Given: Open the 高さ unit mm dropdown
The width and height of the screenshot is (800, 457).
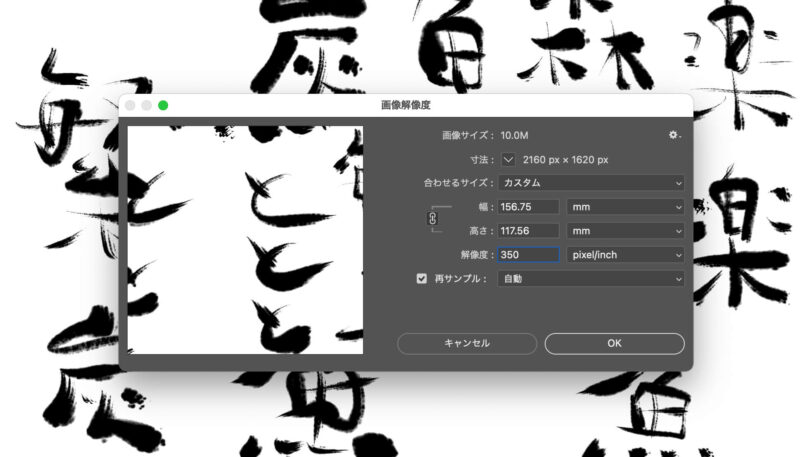Looking at the screenshot, I should tap(626, 231).
